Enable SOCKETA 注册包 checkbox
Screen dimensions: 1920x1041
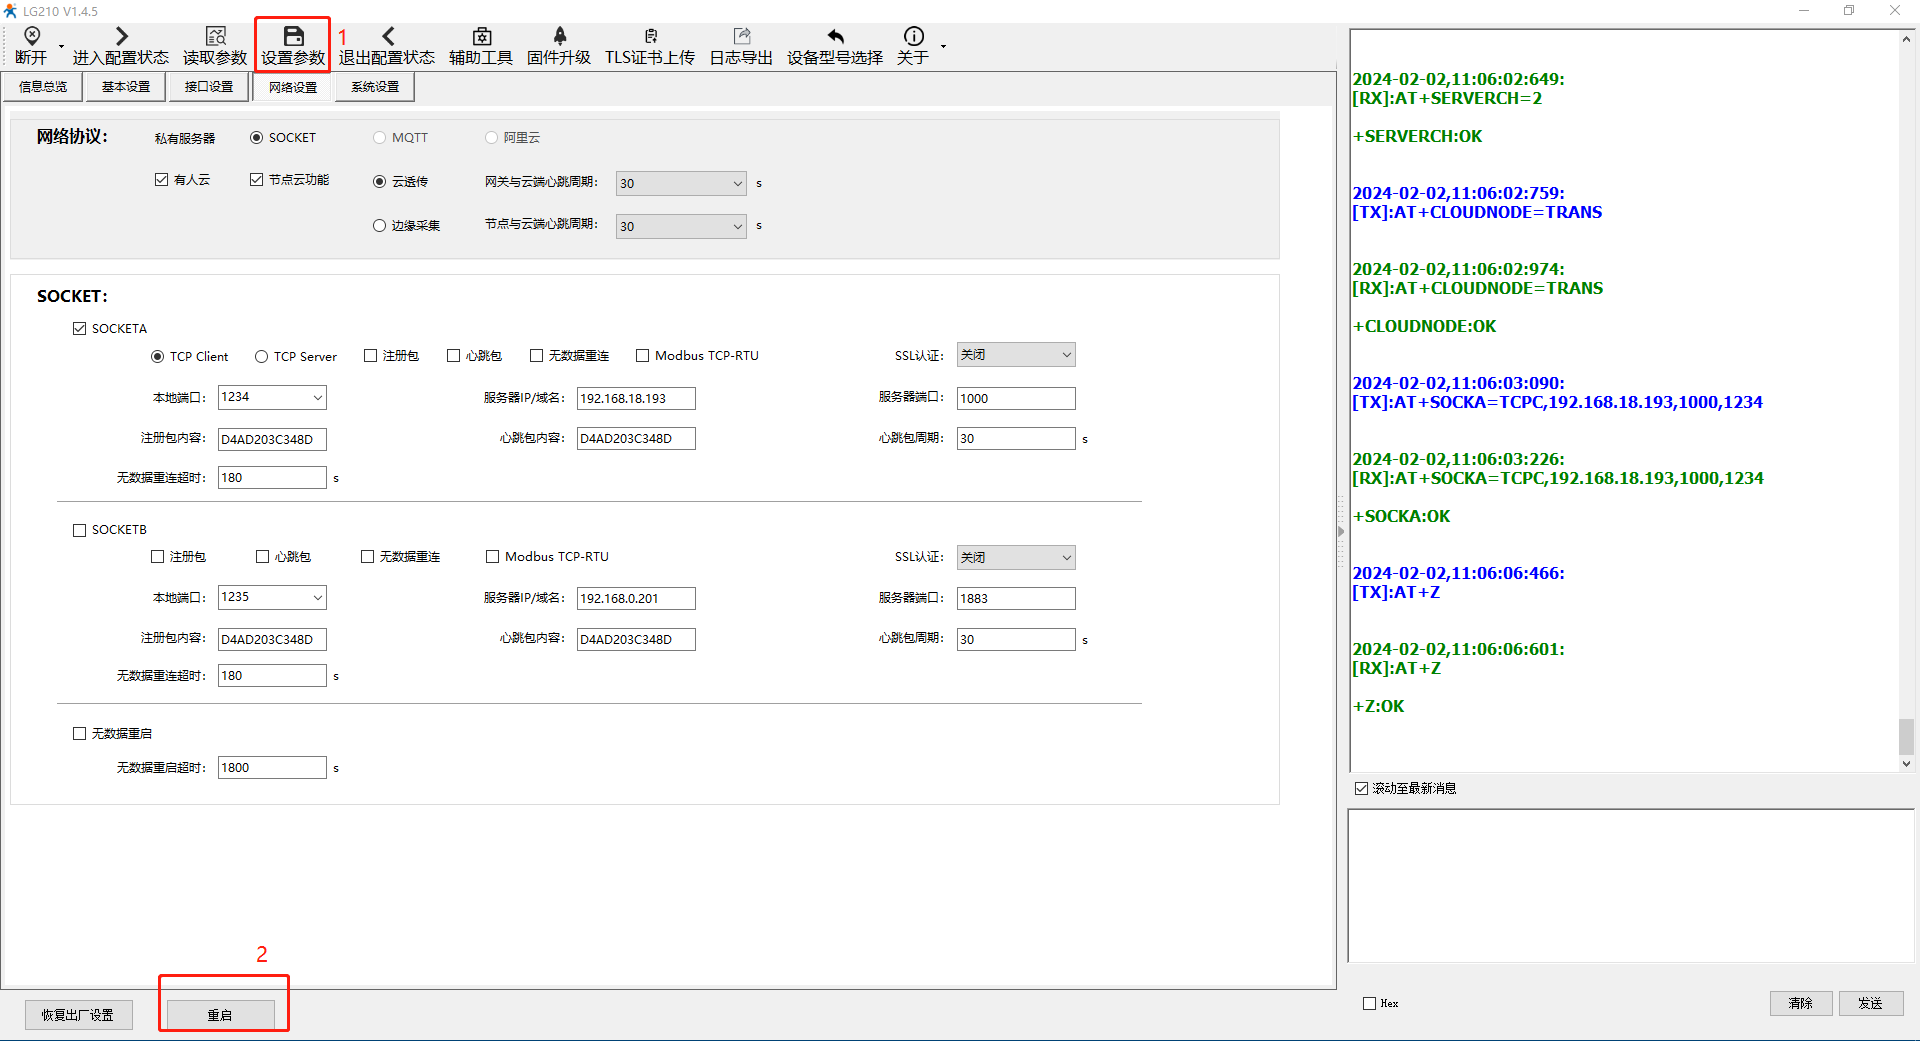tap(371, 356)
